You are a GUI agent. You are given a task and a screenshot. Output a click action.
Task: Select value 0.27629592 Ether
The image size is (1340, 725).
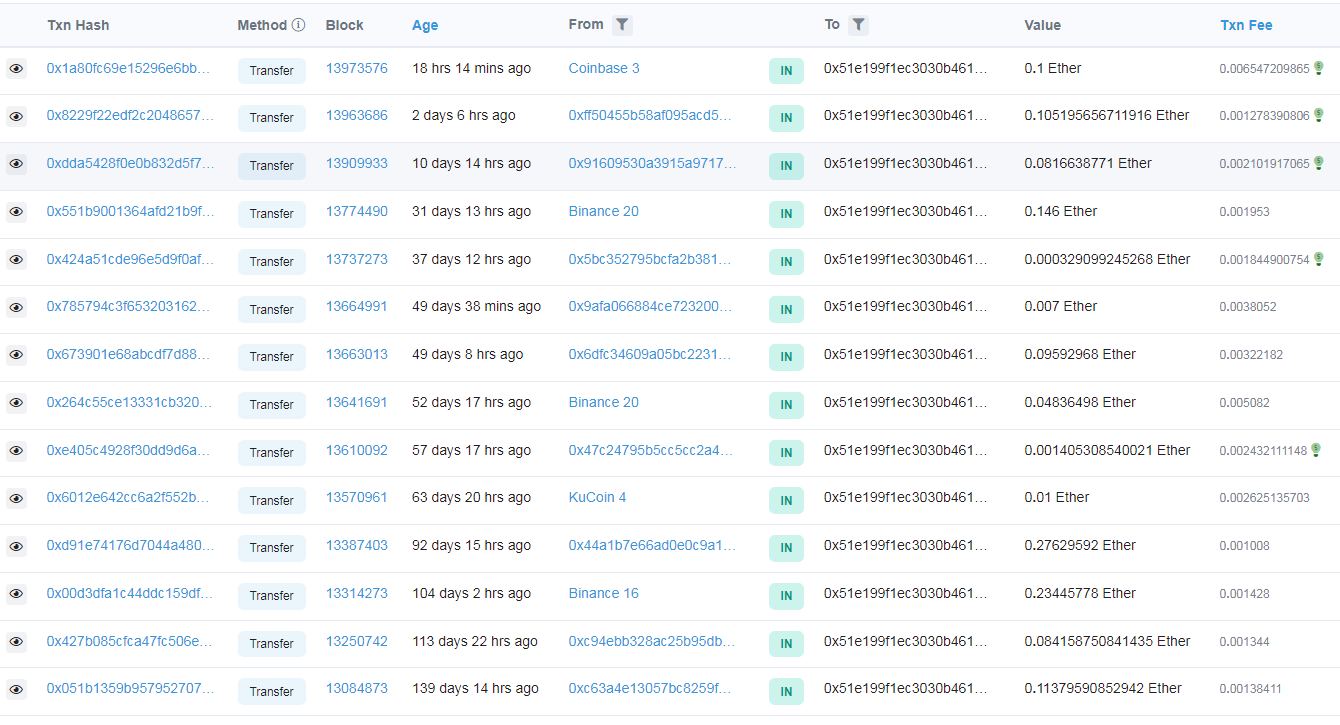1080,545
